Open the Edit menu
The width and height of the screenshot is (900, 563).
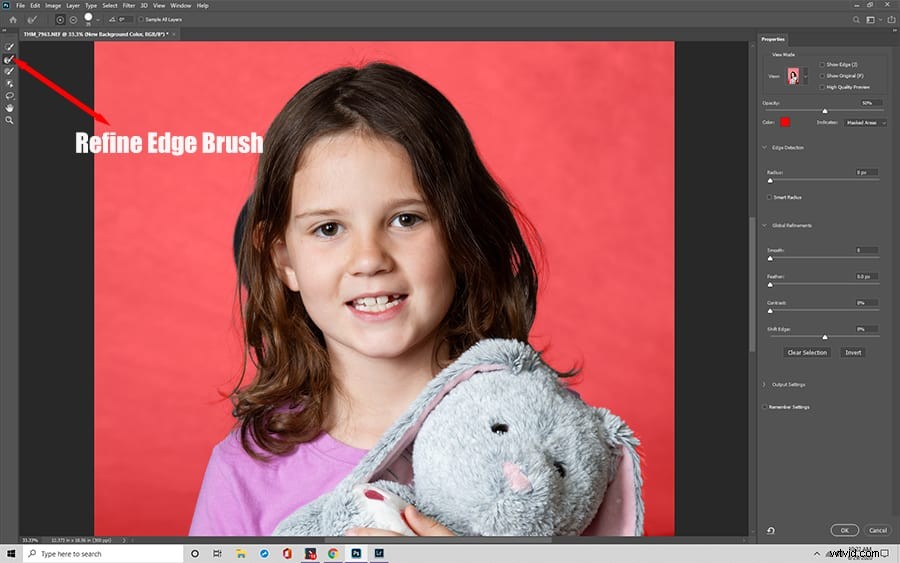point(35,6)
